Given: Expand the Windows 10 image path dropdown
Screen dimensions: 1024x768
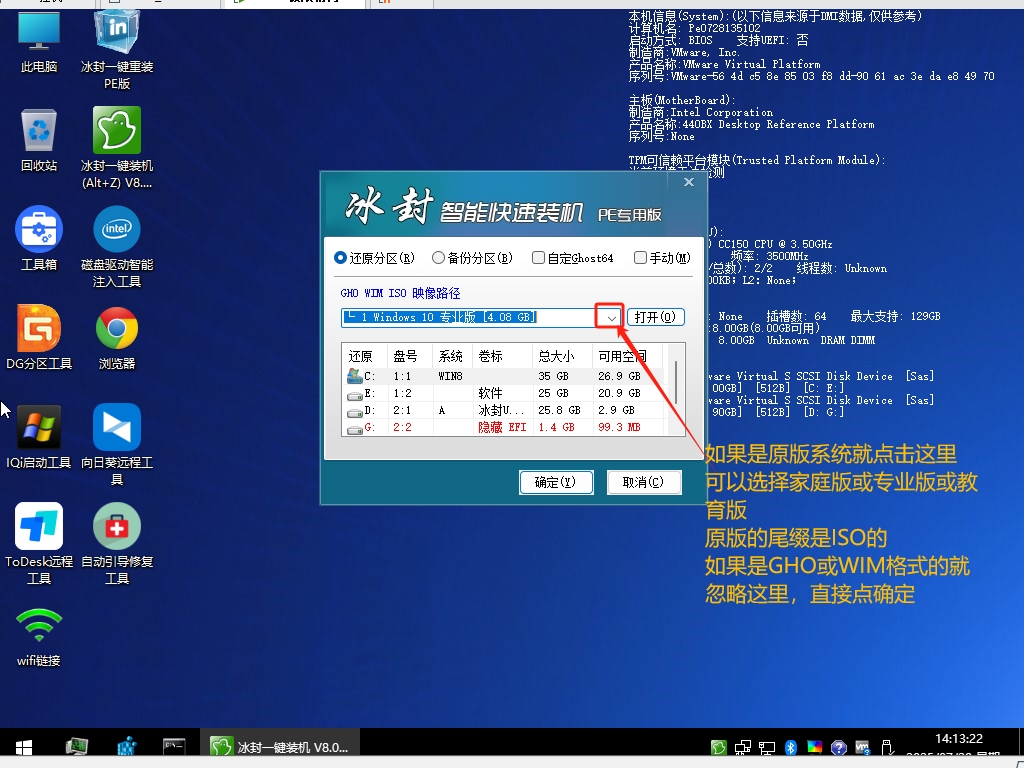Looking at the screenshot, I should click(x=609, y=317).
